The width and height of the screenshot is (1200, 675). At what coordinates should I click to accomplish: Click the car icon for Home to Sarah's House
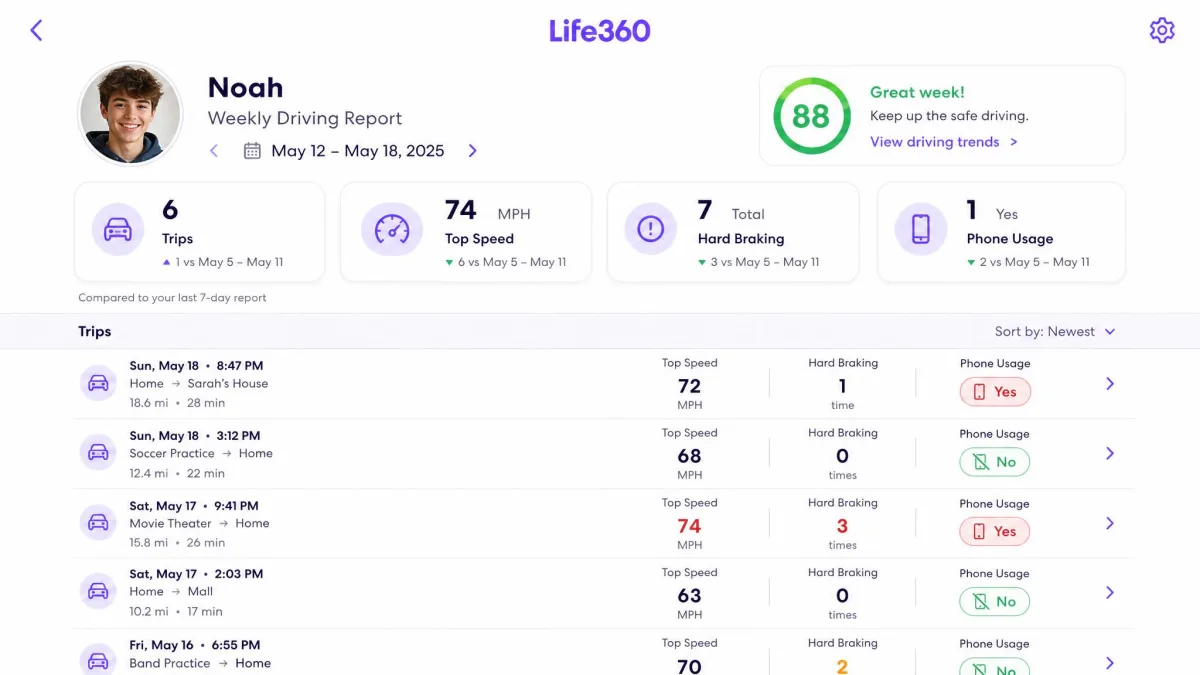tap(98, 383)
